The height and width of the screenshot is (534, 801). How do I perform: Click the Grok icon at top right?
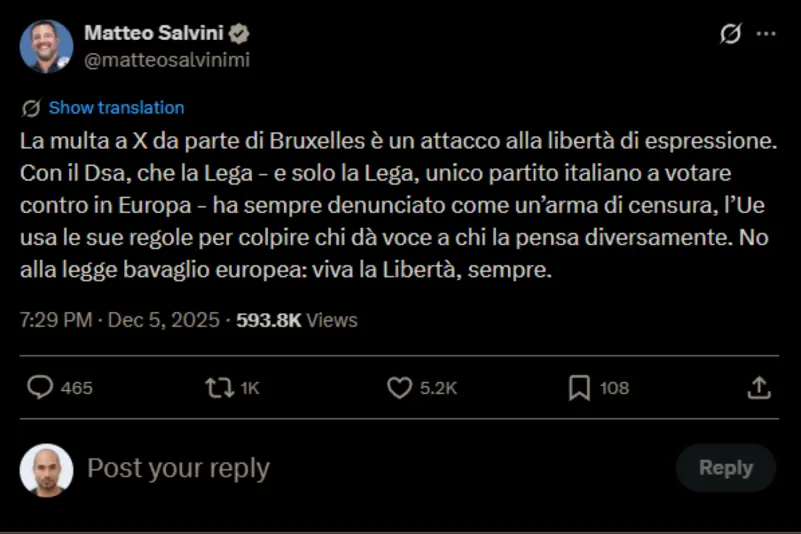(x=731, y=34)
